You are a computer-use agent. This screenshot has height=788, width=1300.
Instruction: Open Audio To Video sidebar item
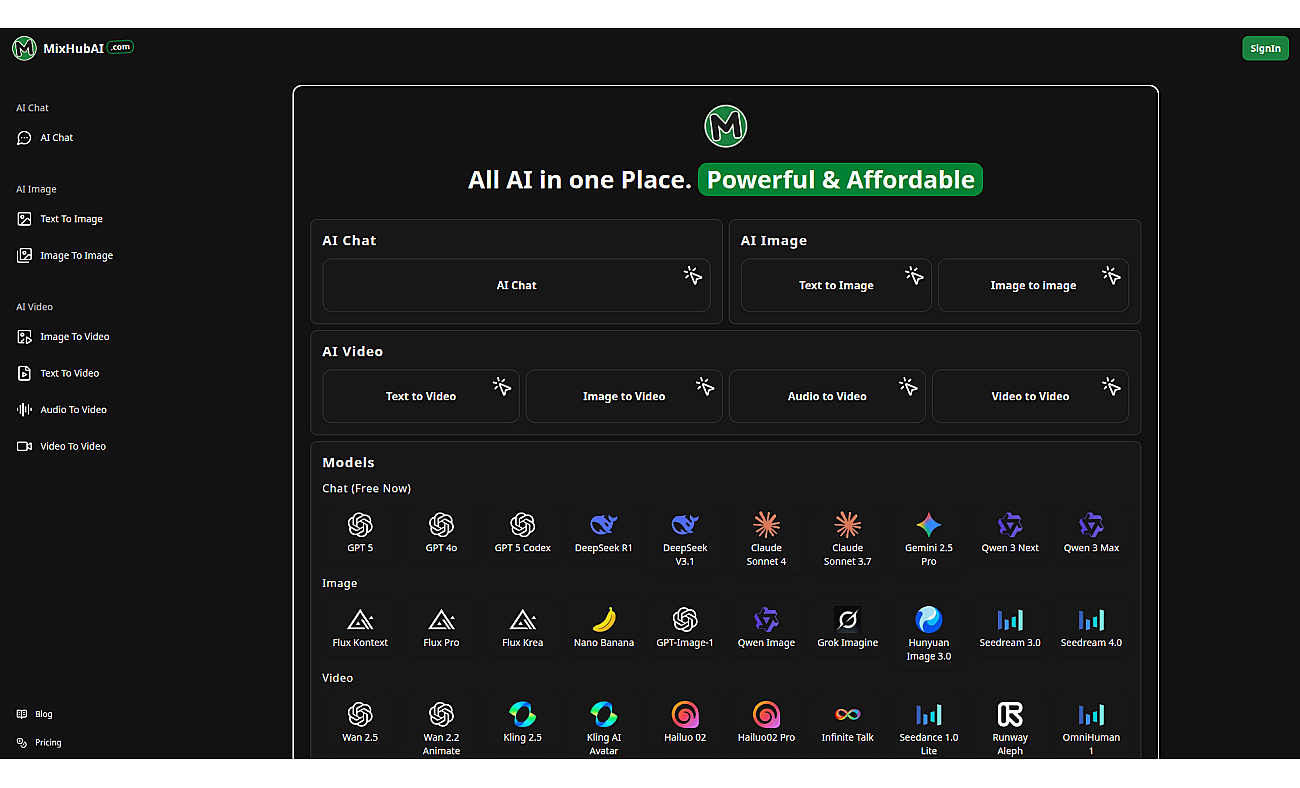click(72, 410)
